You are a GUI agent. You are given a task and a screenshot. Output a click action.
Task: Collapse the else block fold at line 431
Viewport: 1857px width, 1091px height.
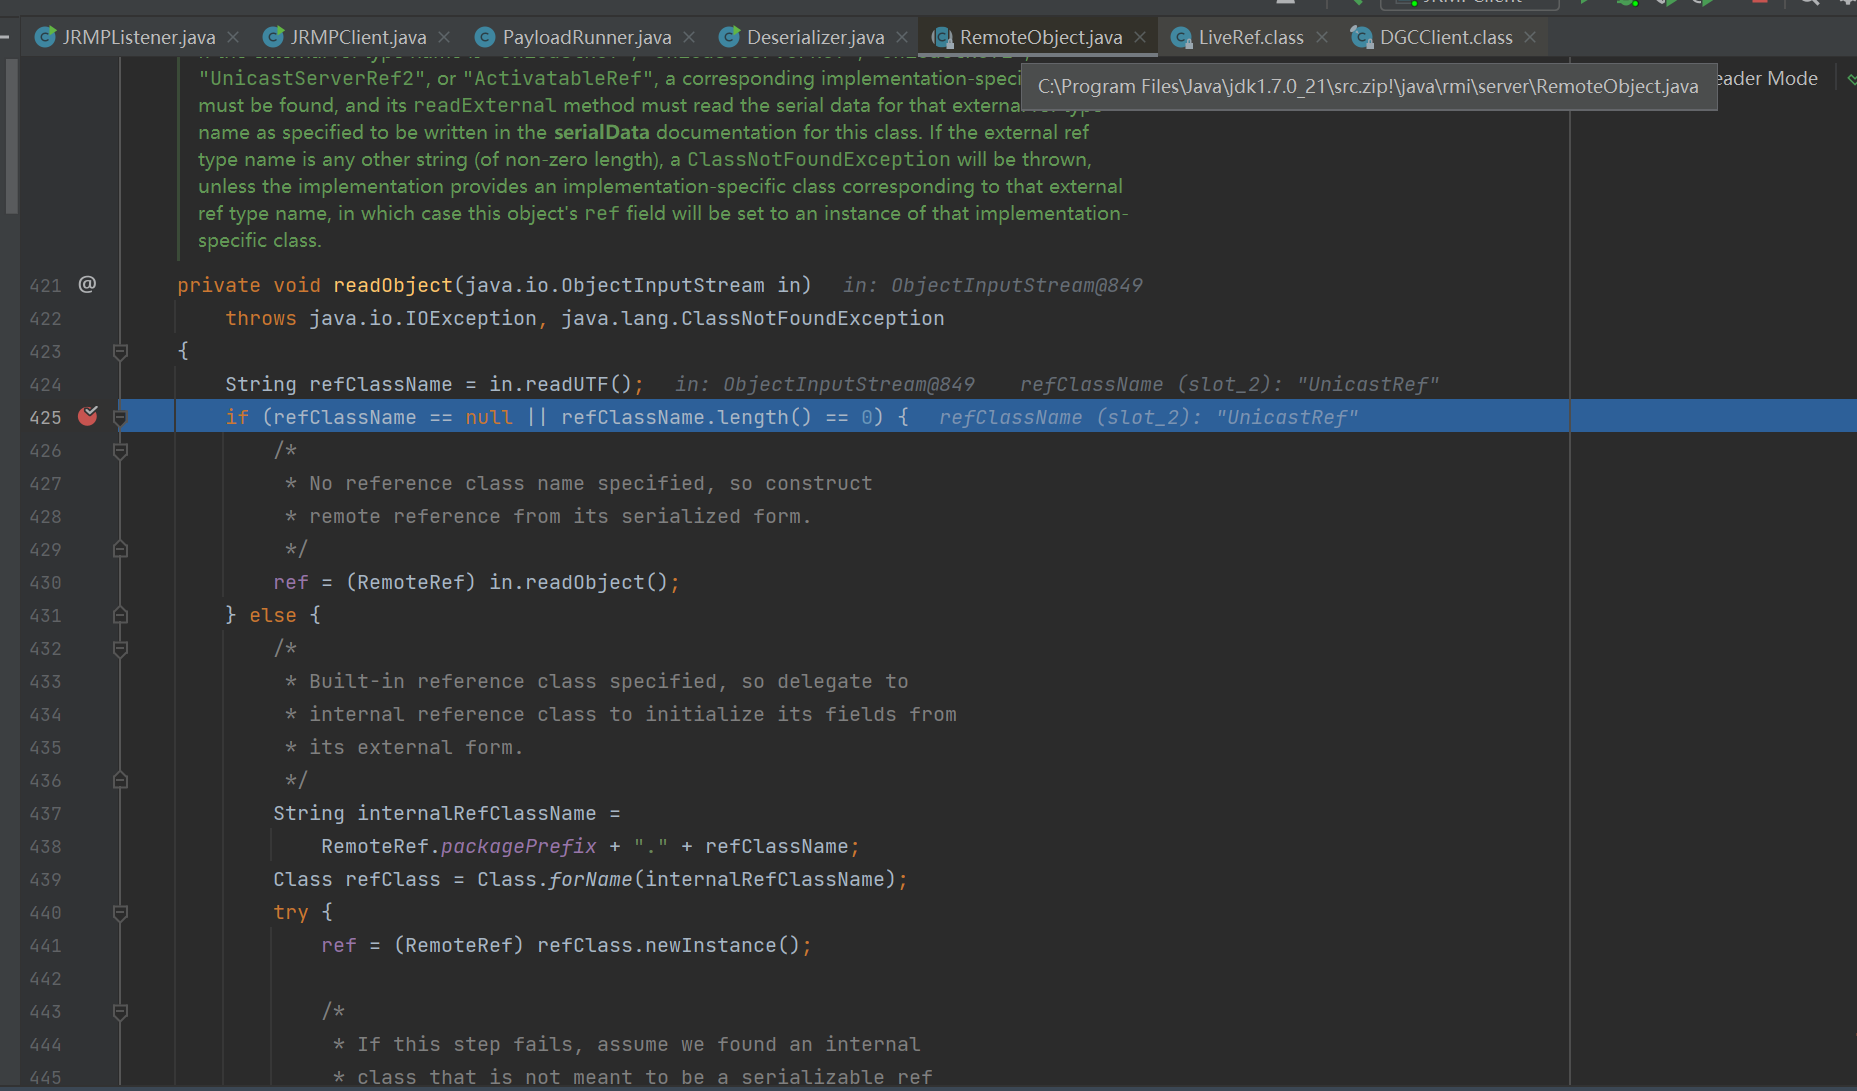point(120,615)
